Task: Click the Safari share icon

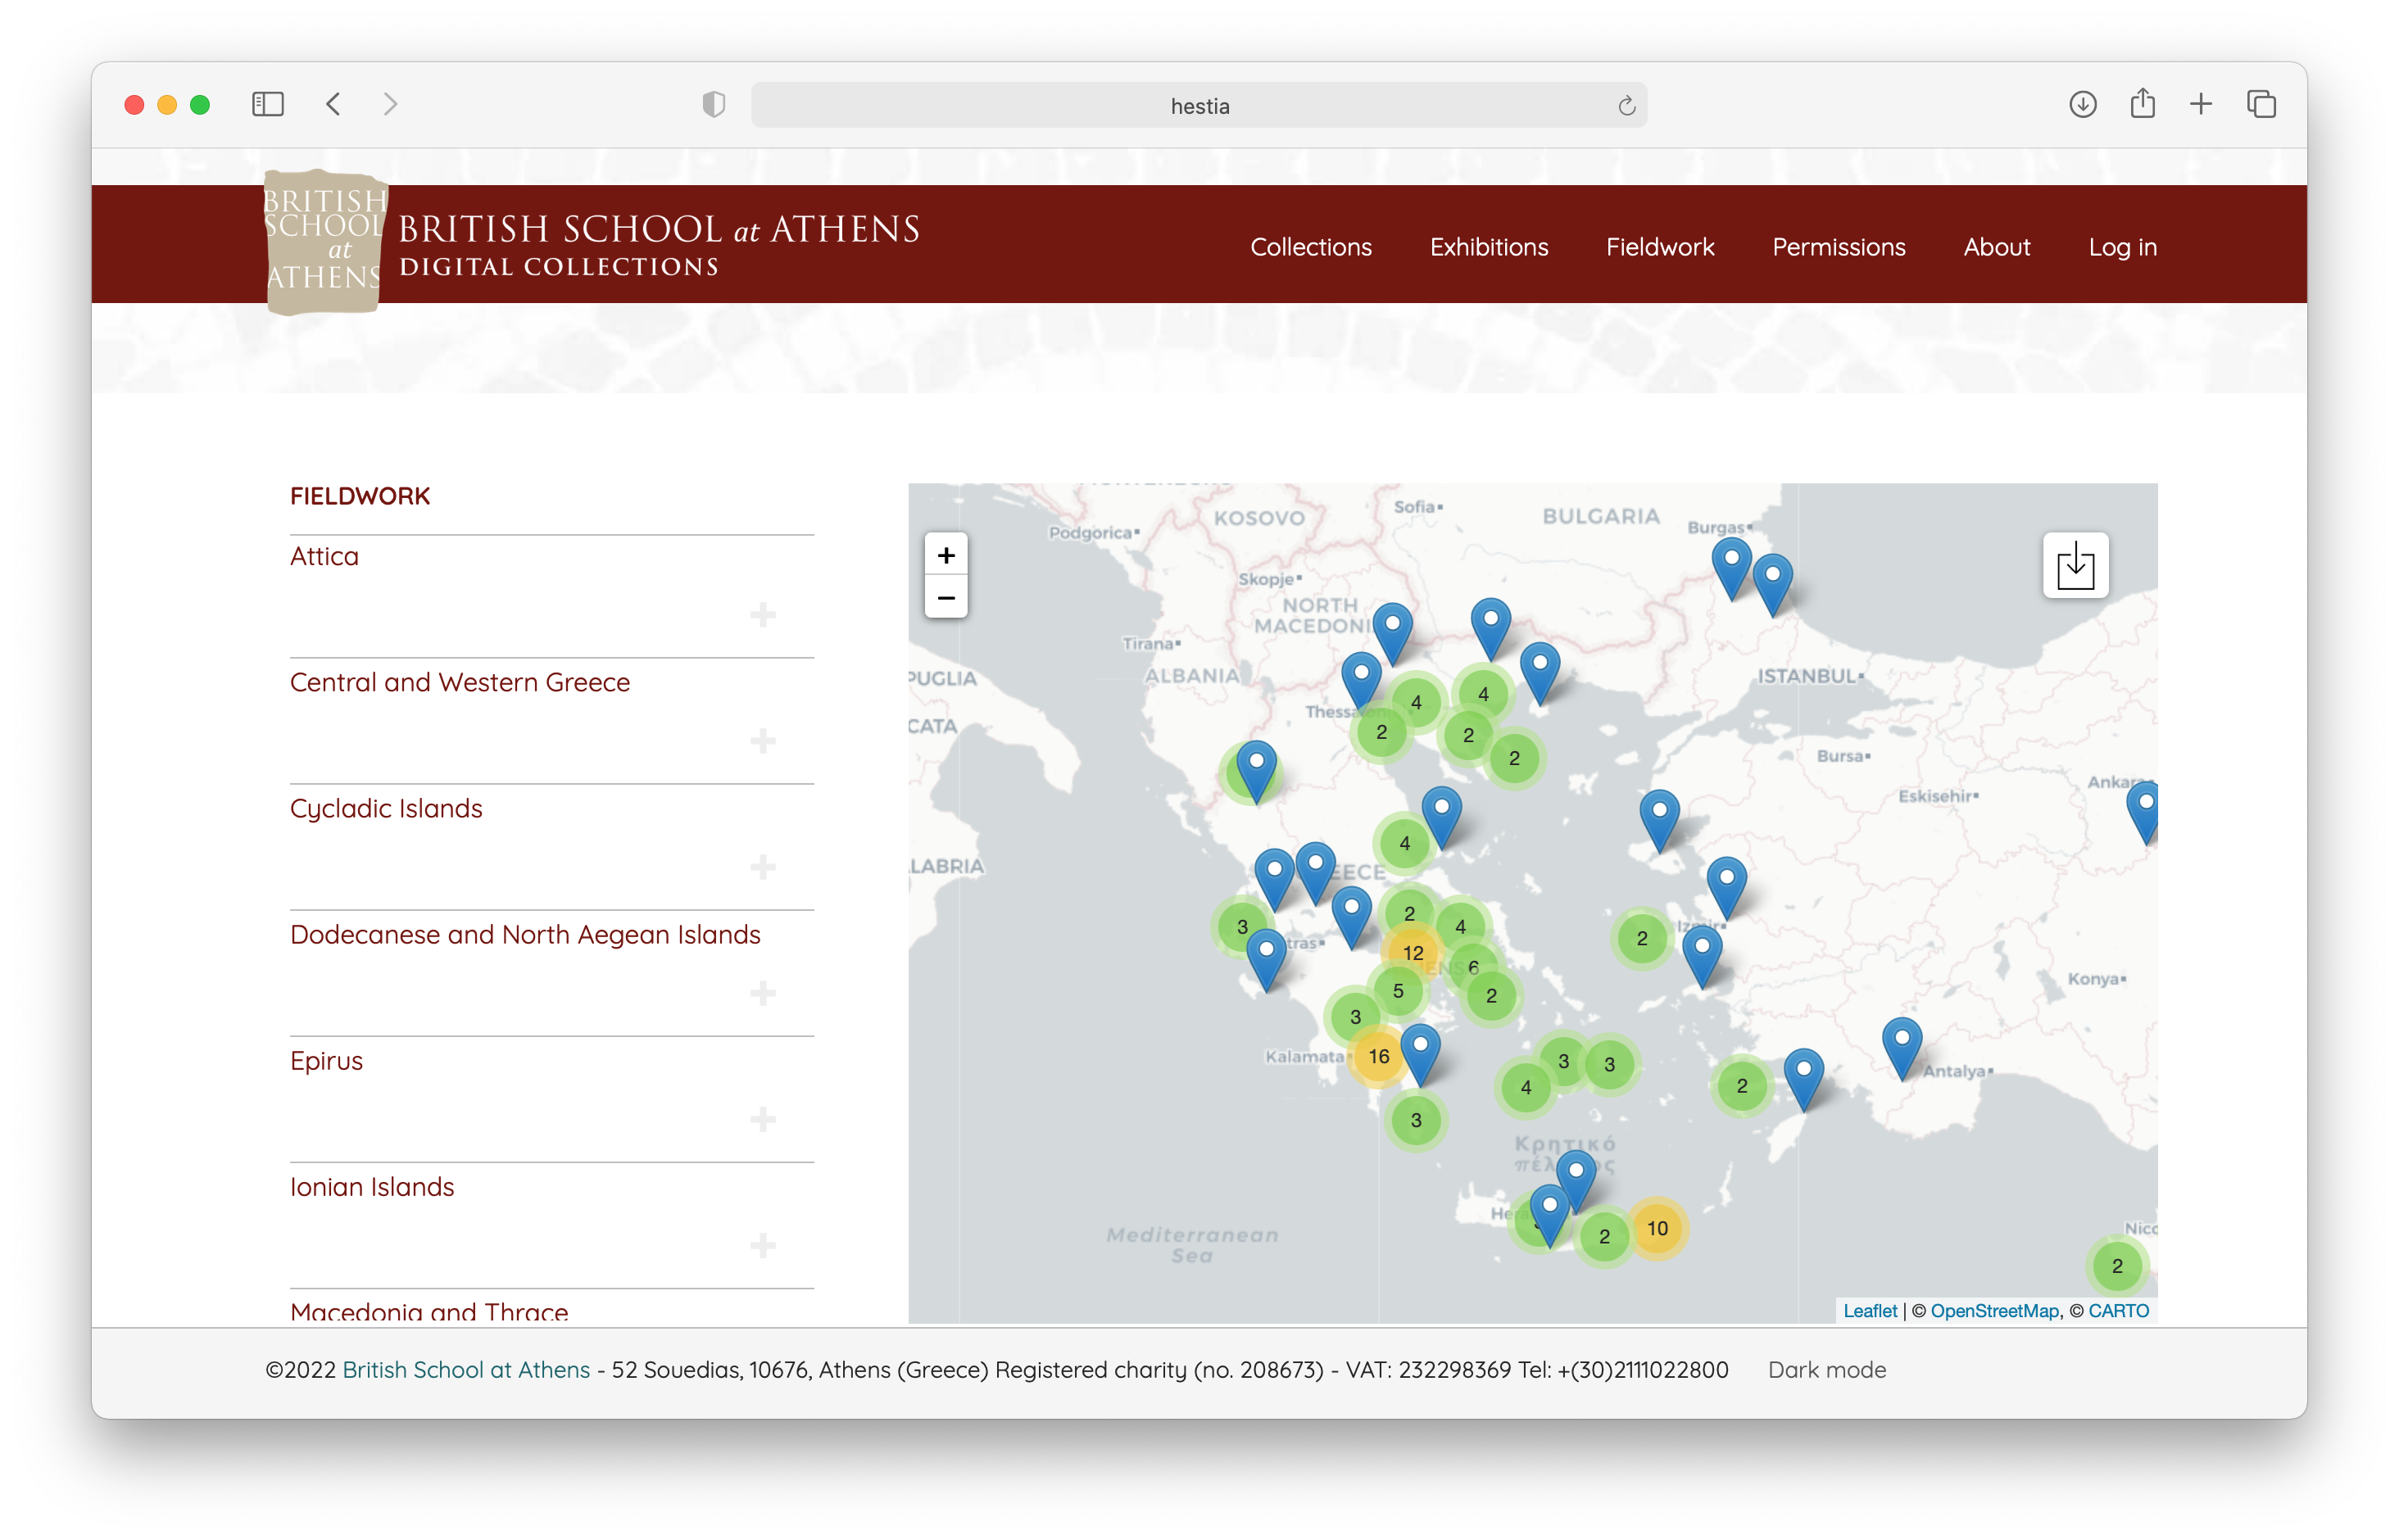Action: coord(2142,104)
